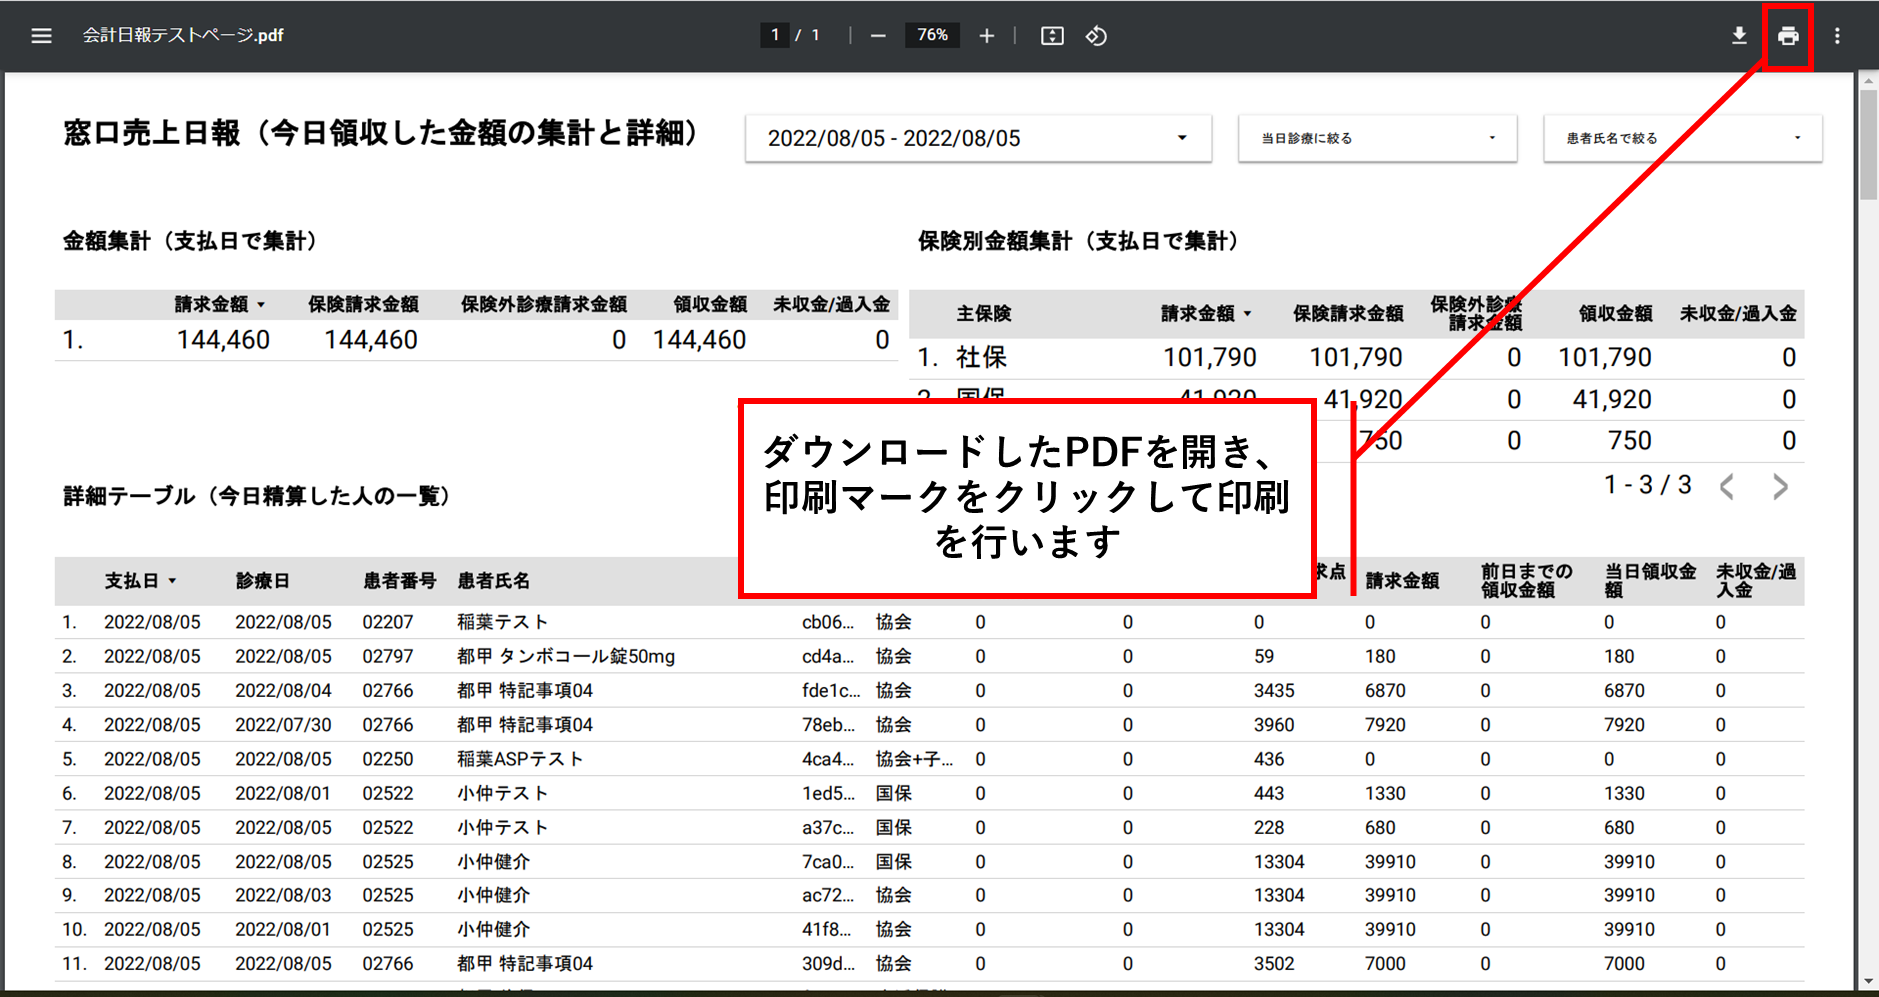
Task: Click the vertical scrollbar thumb
Action: [1867, 145]
